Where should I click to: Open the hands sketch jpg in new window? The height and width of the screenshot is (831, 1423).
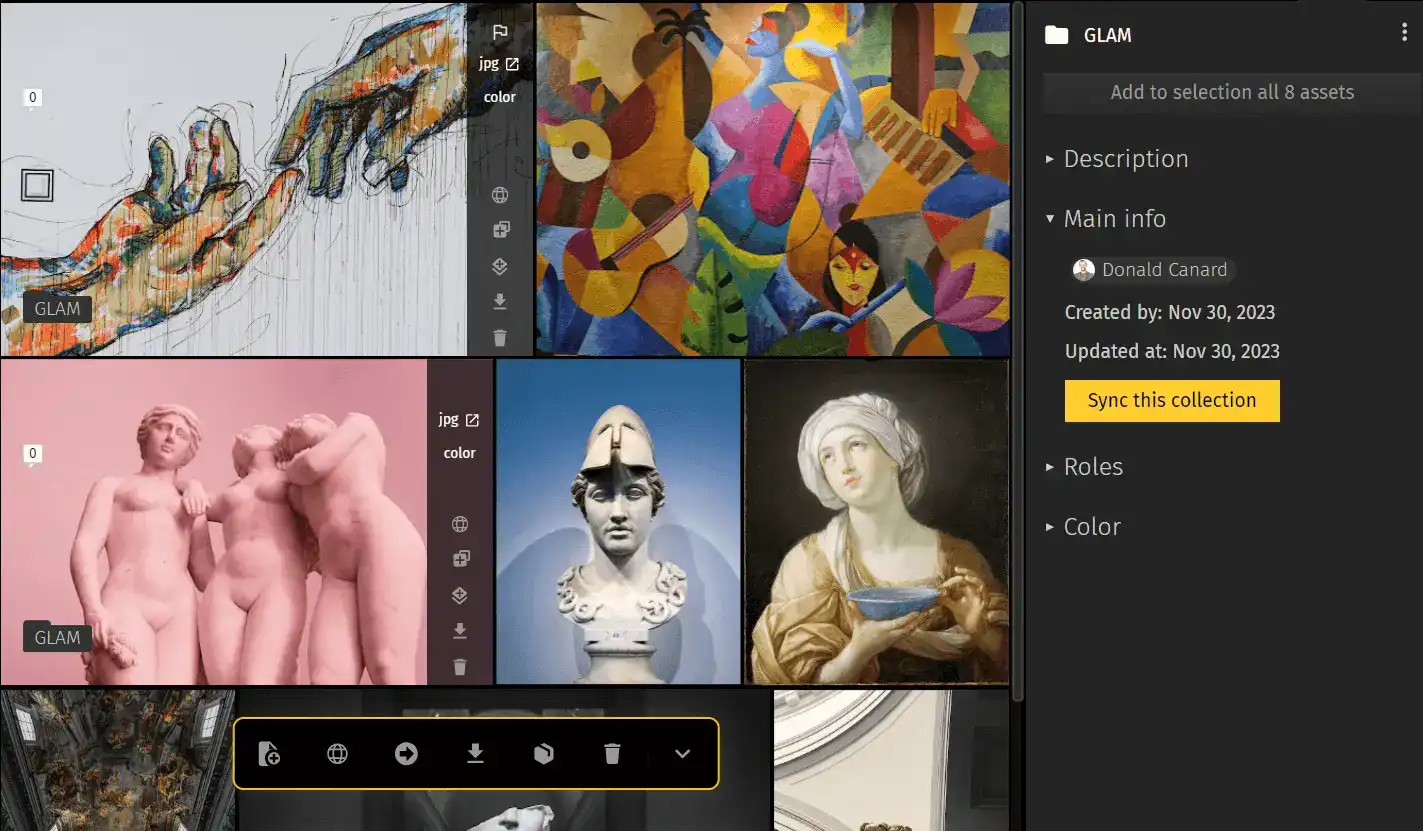[512, 64]
